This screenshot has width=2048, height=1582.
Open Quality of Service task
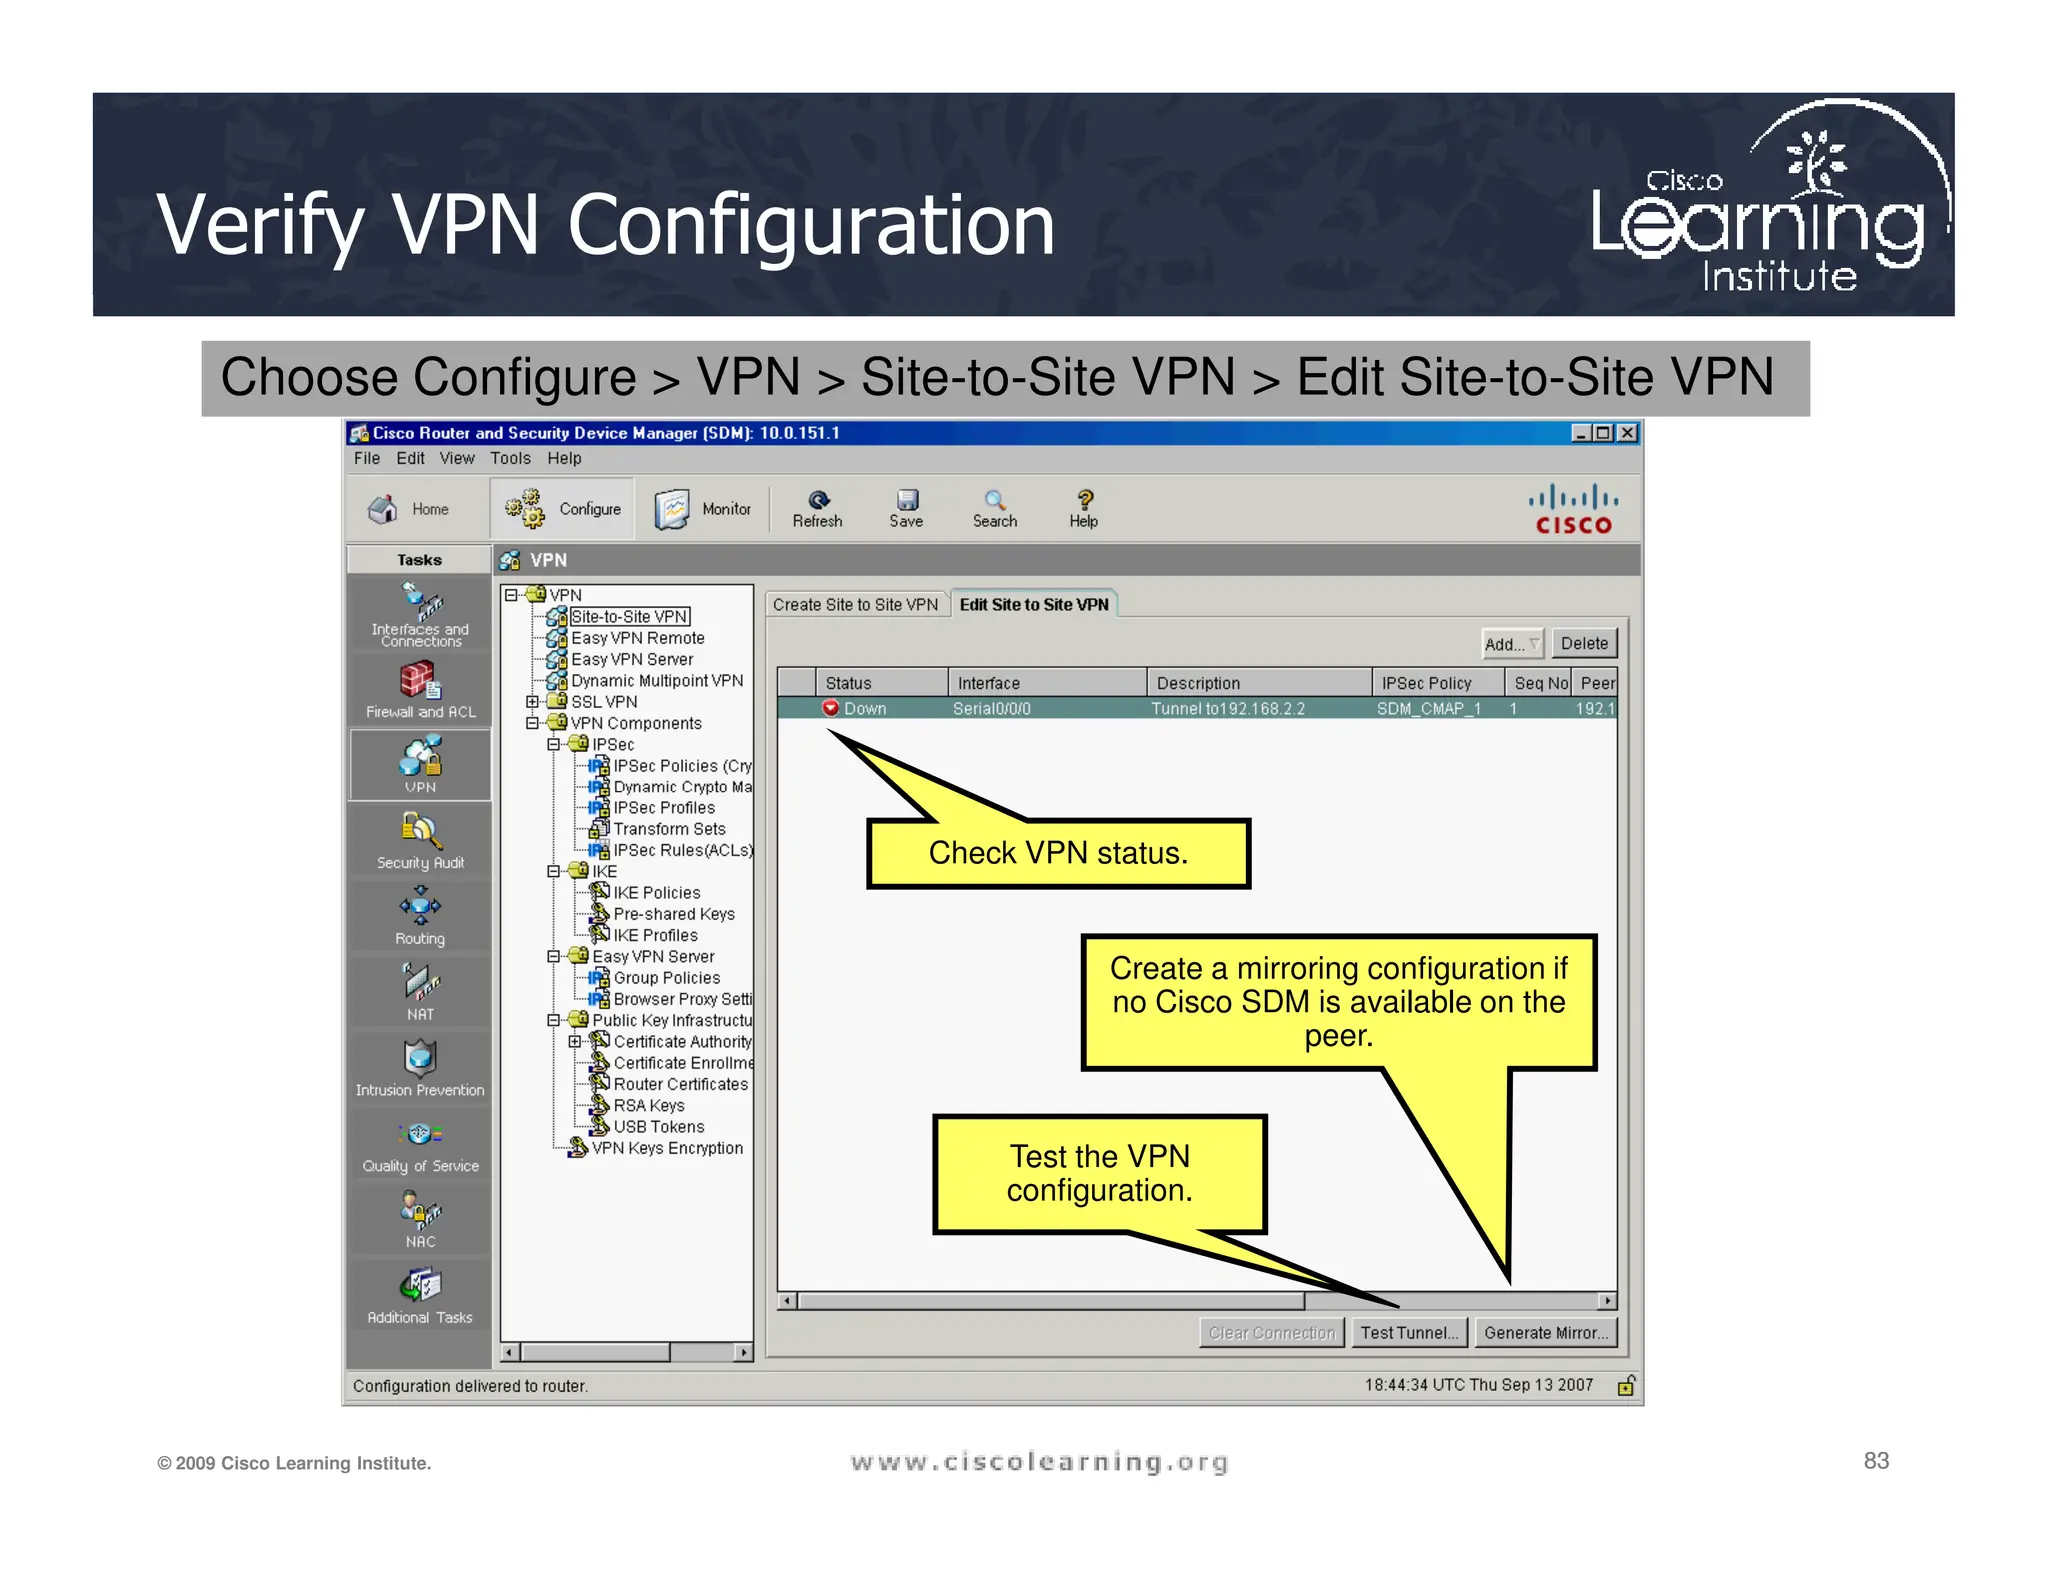coord(420,1144)
